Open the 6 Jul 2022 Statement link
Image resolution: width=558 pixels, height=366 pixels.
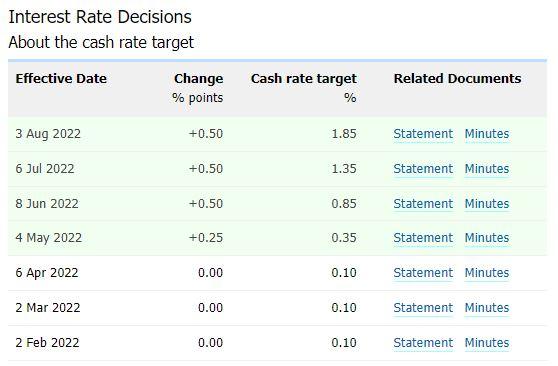click(423, 169)
